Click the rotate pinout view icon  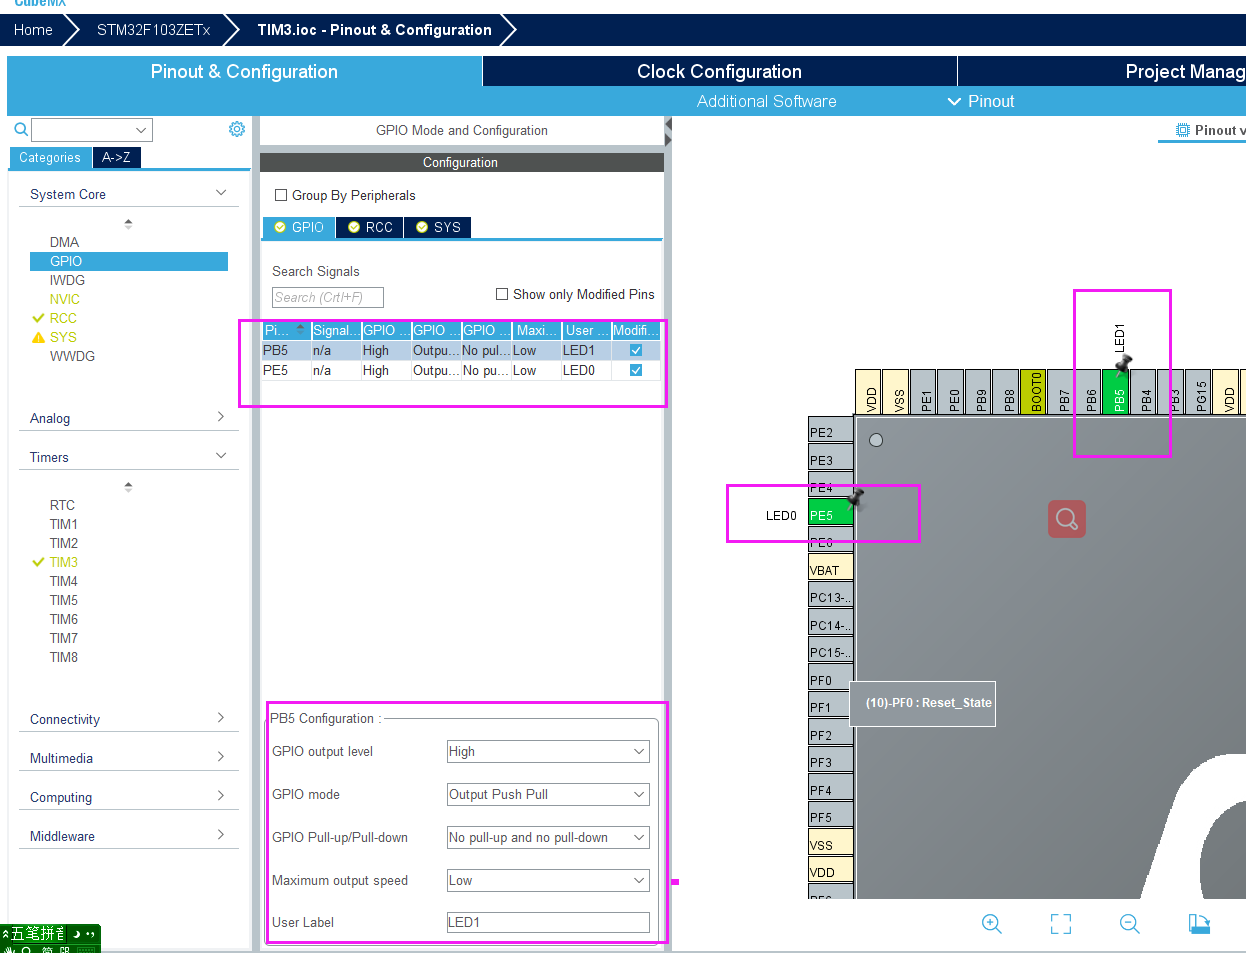coord(1199,924)
